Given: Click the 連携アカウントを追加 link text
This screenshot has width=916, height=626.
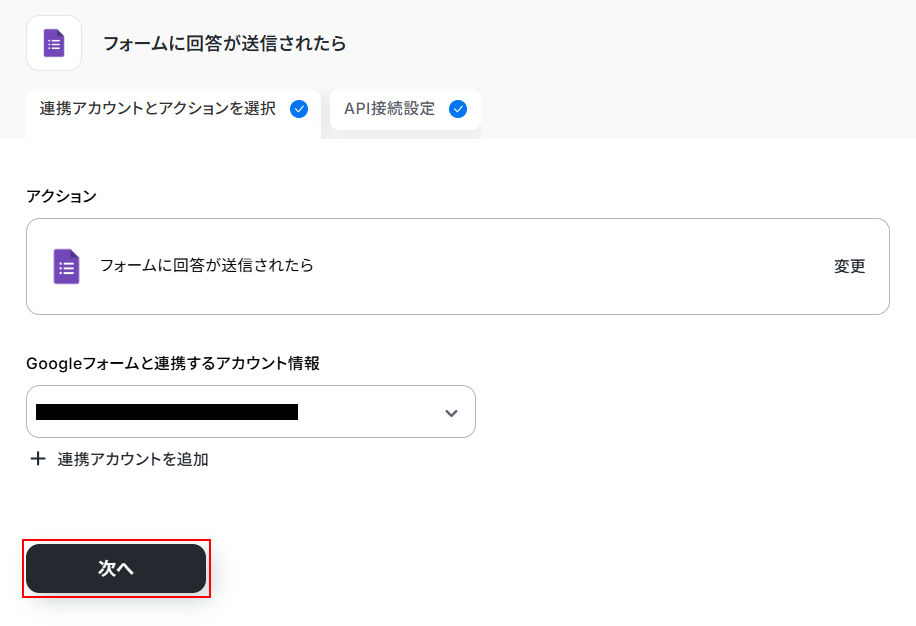Looking at the screenshot, I should (133, 459).
